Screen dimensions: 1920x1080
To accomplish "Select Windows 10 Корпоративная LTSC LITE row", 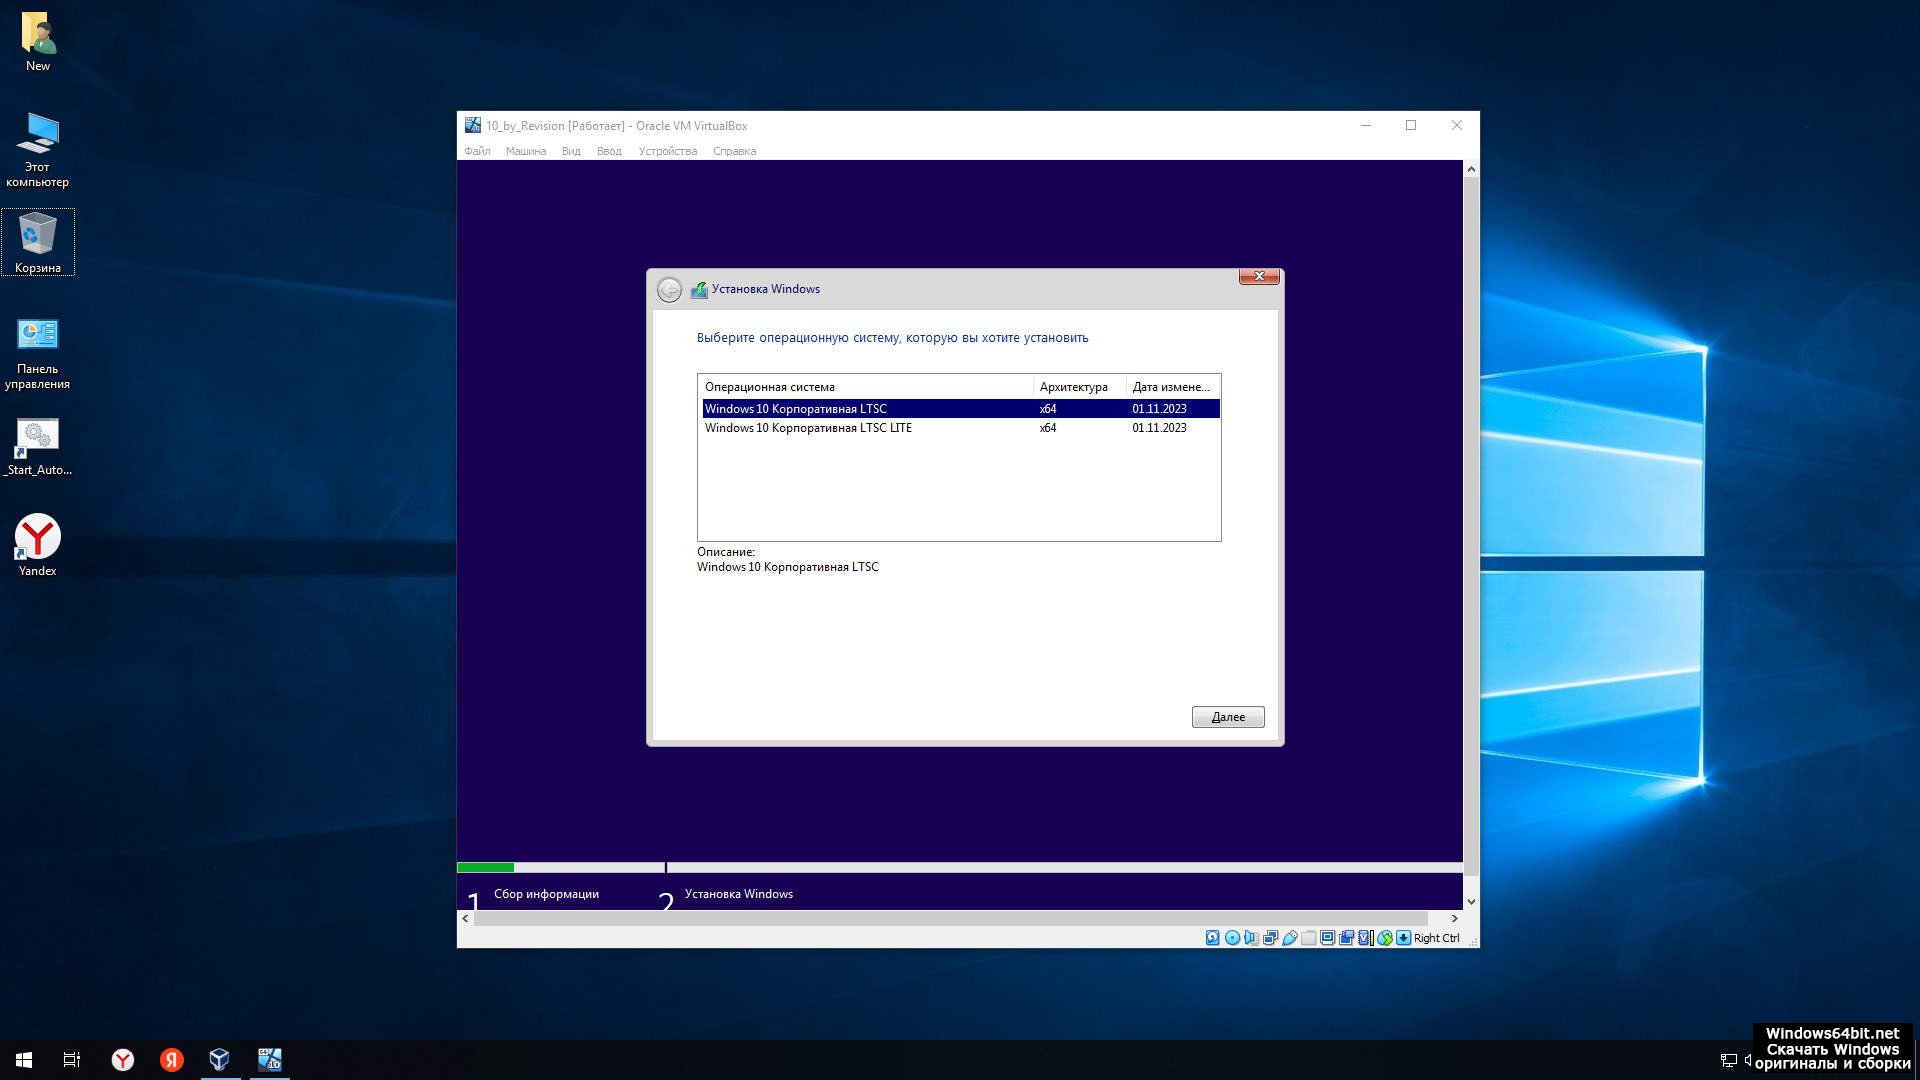I will [x=808, y=428].
